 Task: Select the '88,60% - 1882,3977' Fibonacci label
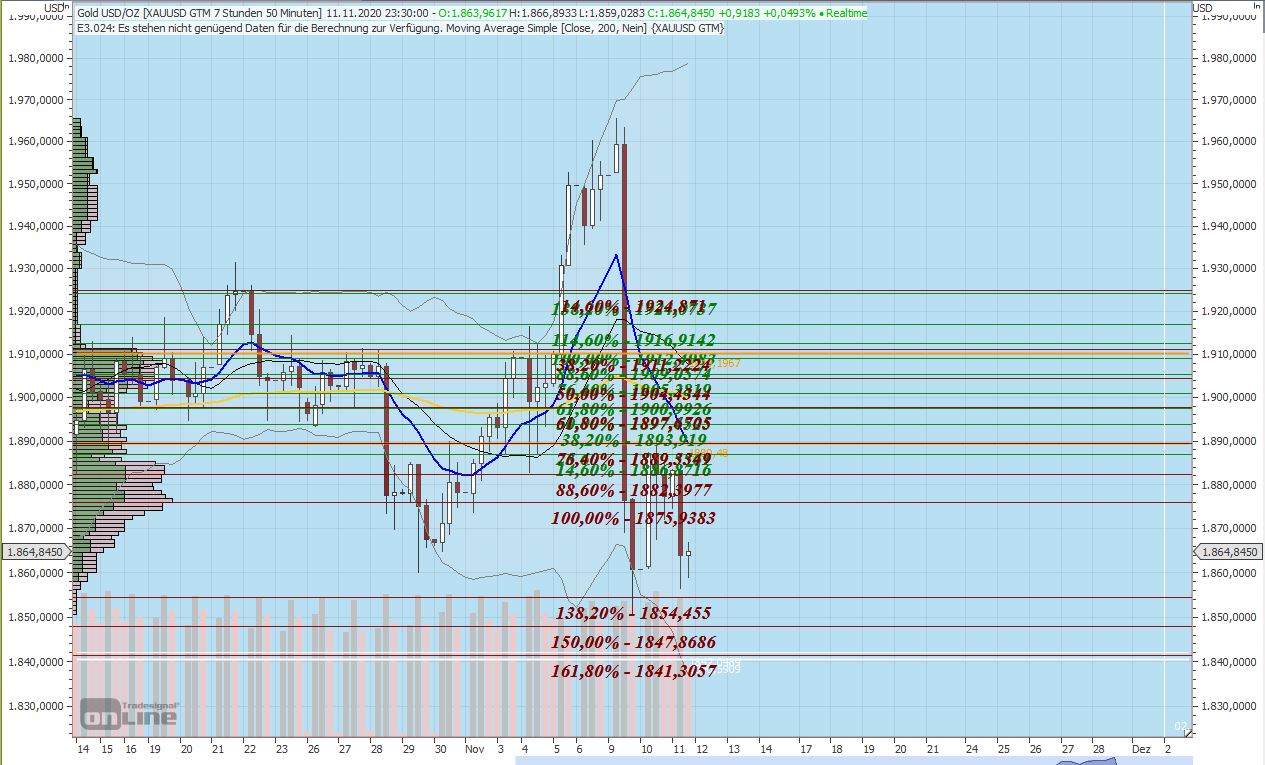tap(634, 490)
